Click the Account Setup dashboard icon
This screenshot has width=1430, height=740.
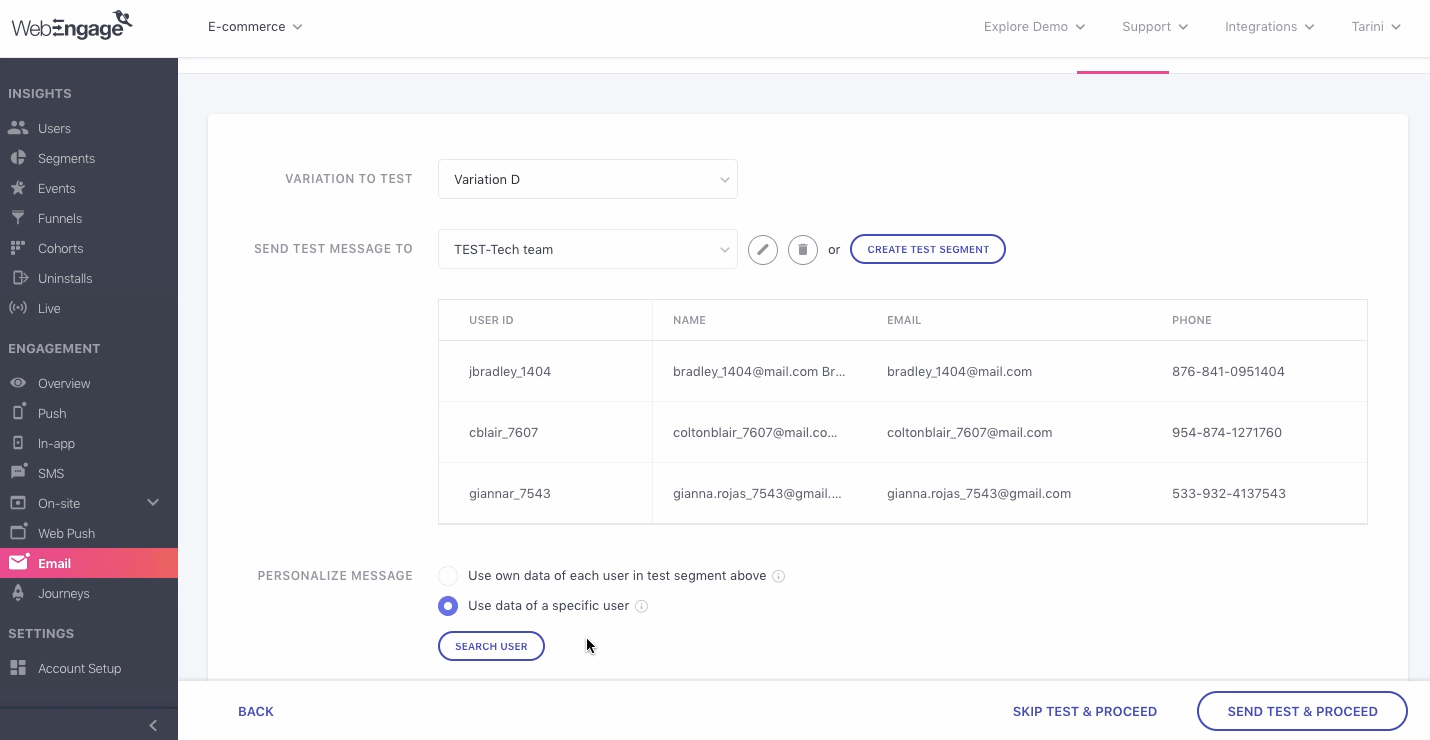click(x=18, y=668)
